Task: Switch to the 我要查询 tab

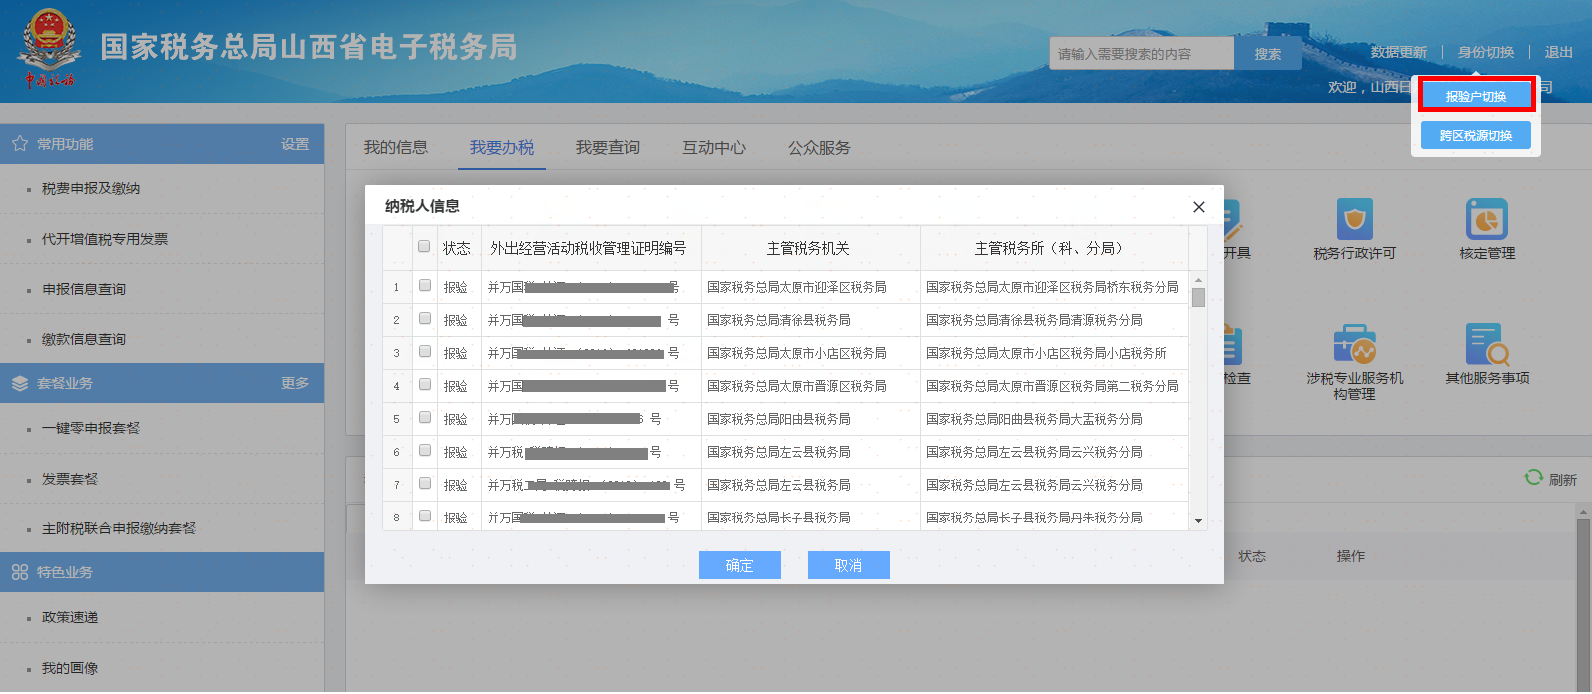Action: point(607,147)
